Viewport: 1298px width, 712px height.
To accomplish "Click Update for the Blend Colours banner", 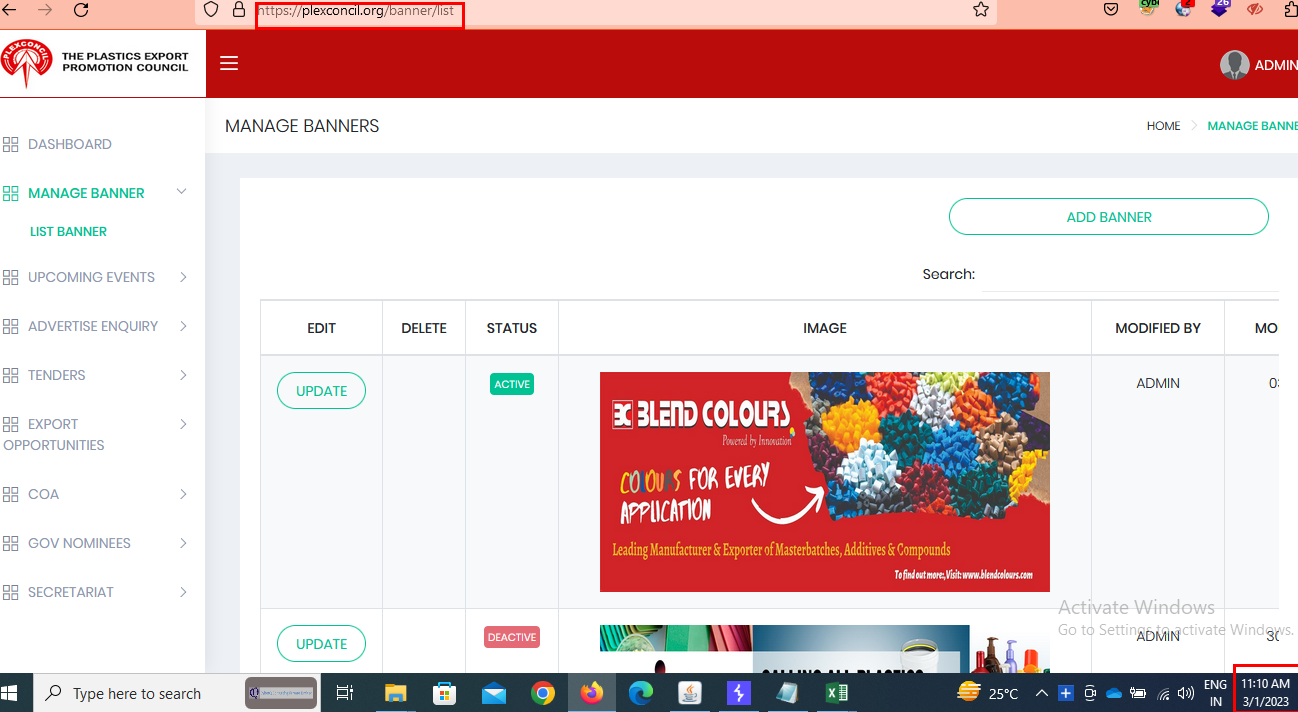I will 321,391.
